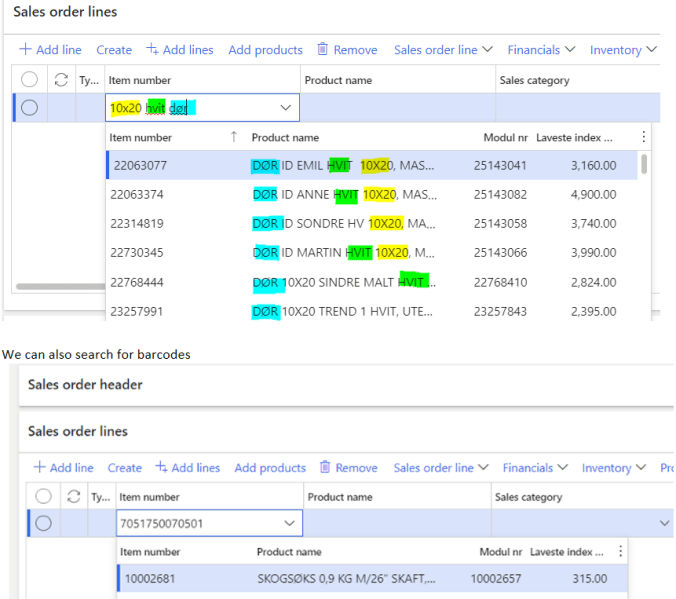The image size is (676, 599).
Task: Click the sort arrow beside Item number in the DØR lookup
Action: (x=234, y=137)
